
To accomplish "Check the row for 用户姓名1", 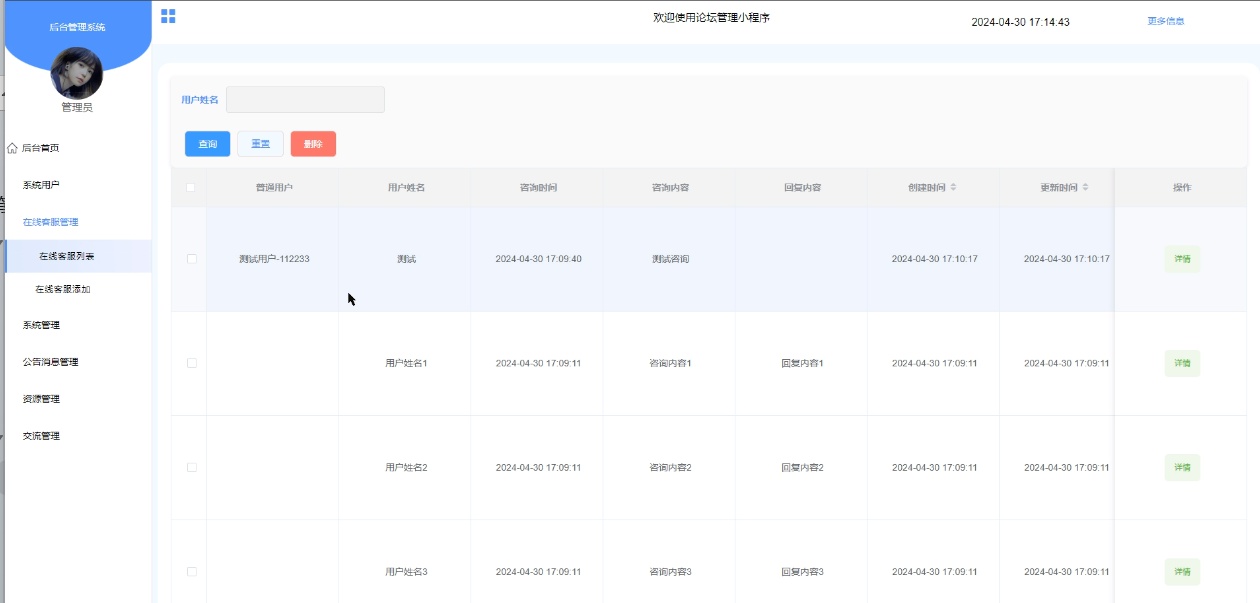I will [x=191, y=363].
